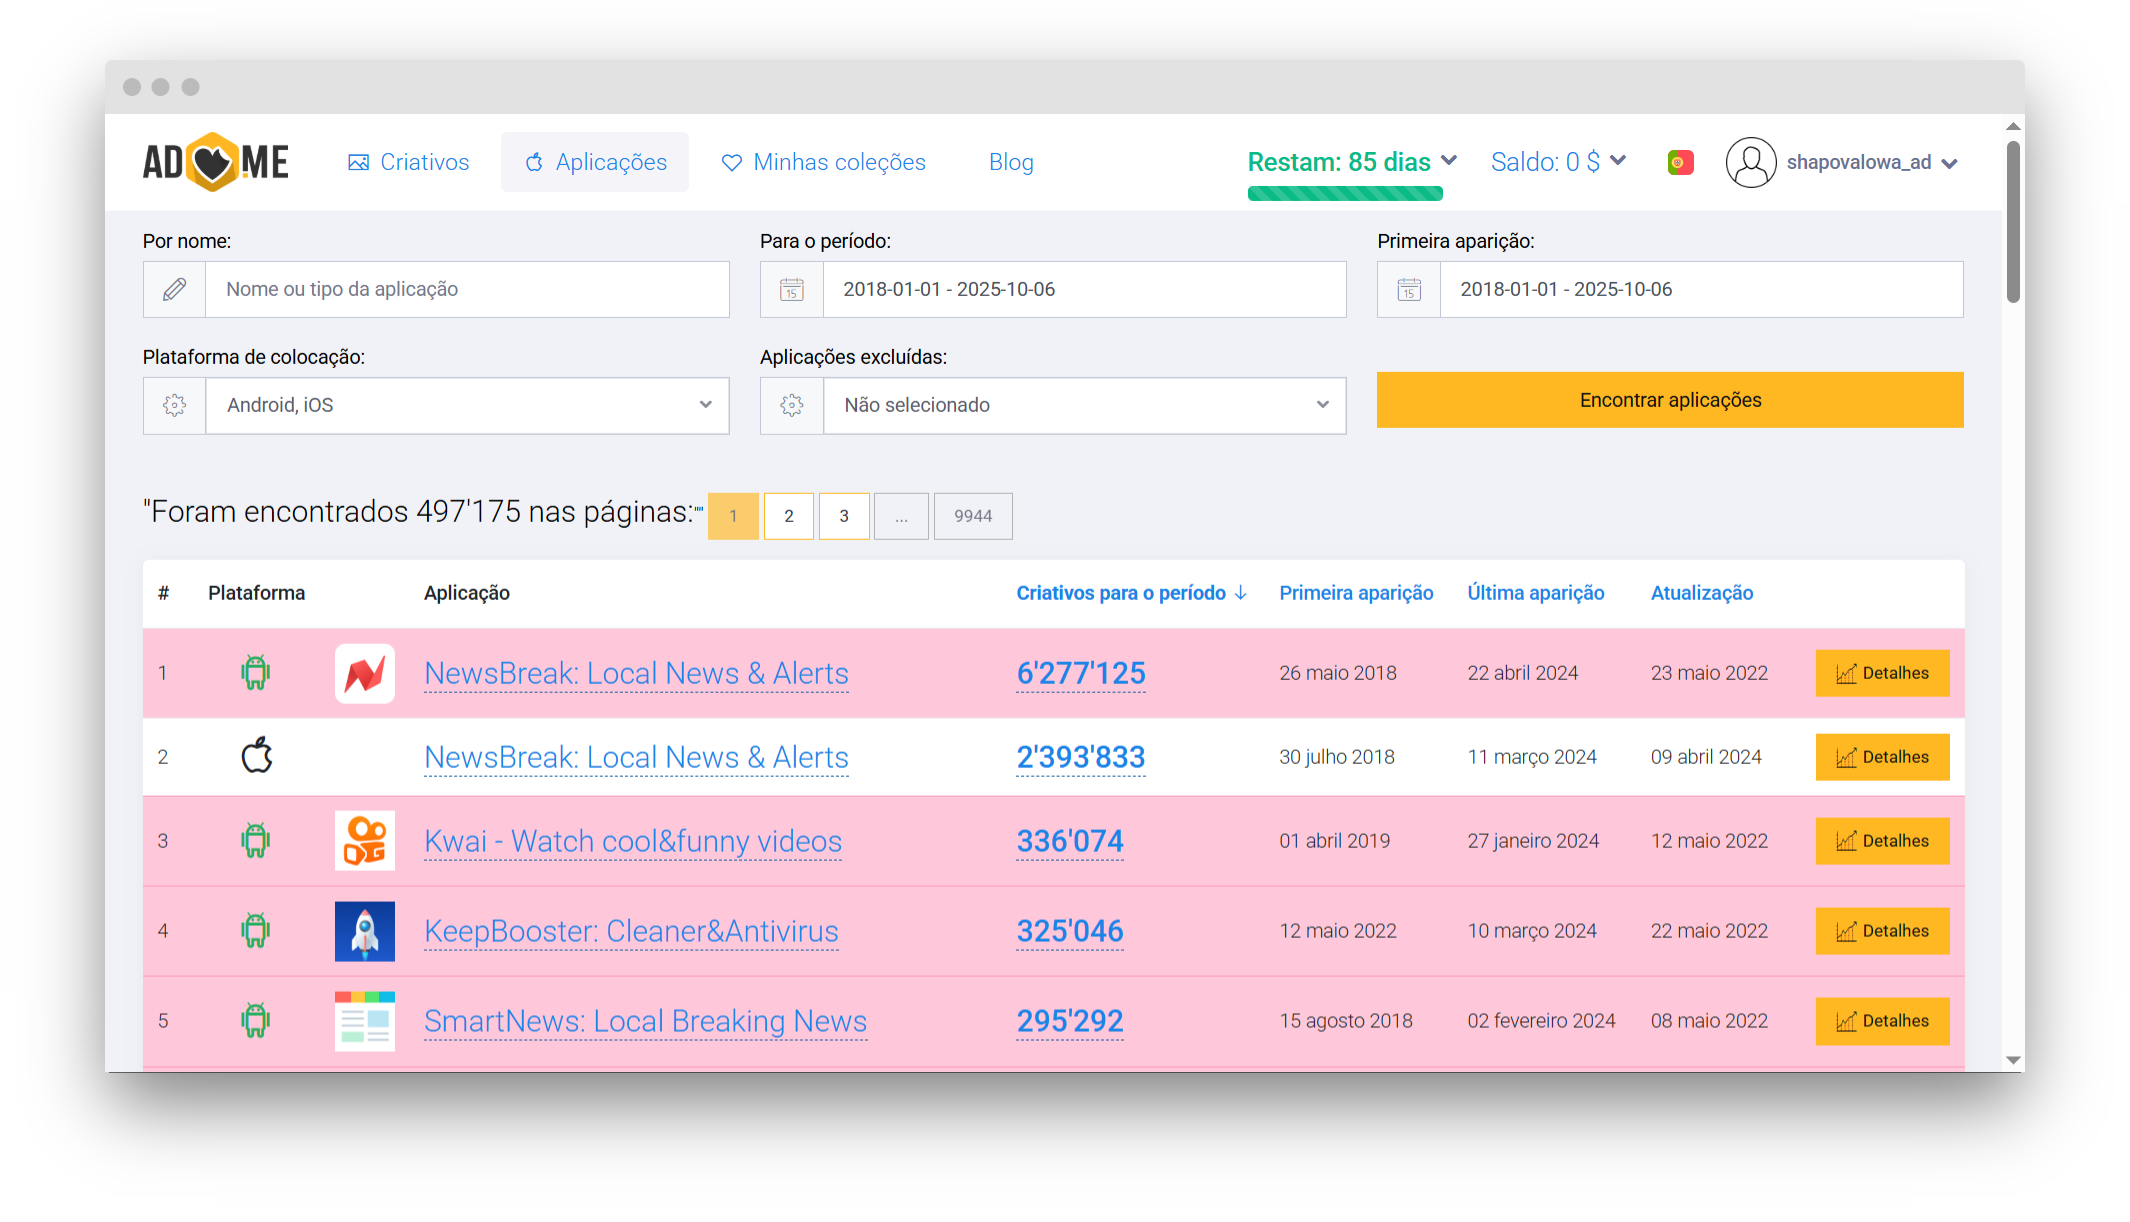2130x1222 pixels.
Task: Click the AD ME heart logo
Action: tap(215, 162)
